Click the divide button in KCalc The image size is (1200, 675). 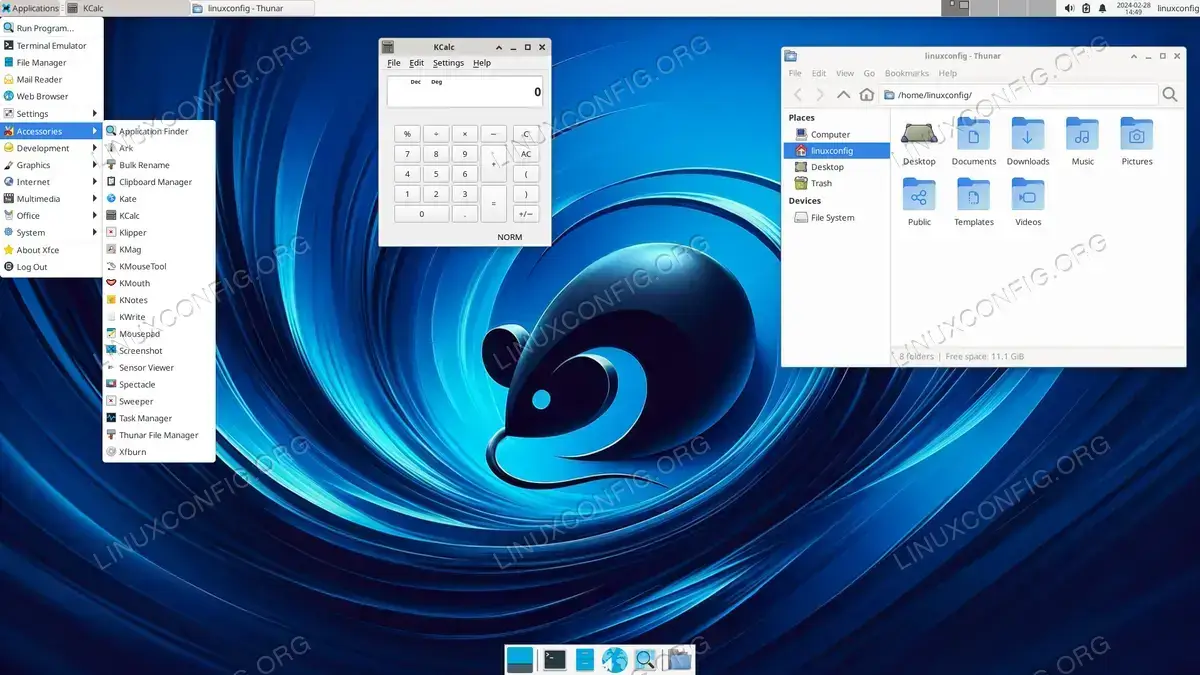(x=436, y=134)
